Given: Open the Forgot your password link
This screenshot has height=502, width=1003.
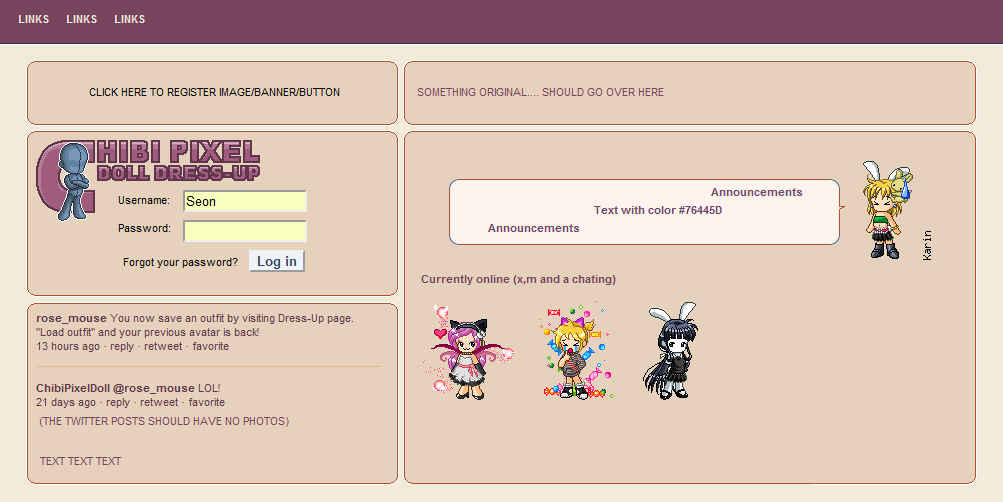Looking at the screenshot, I should (180, 262).
